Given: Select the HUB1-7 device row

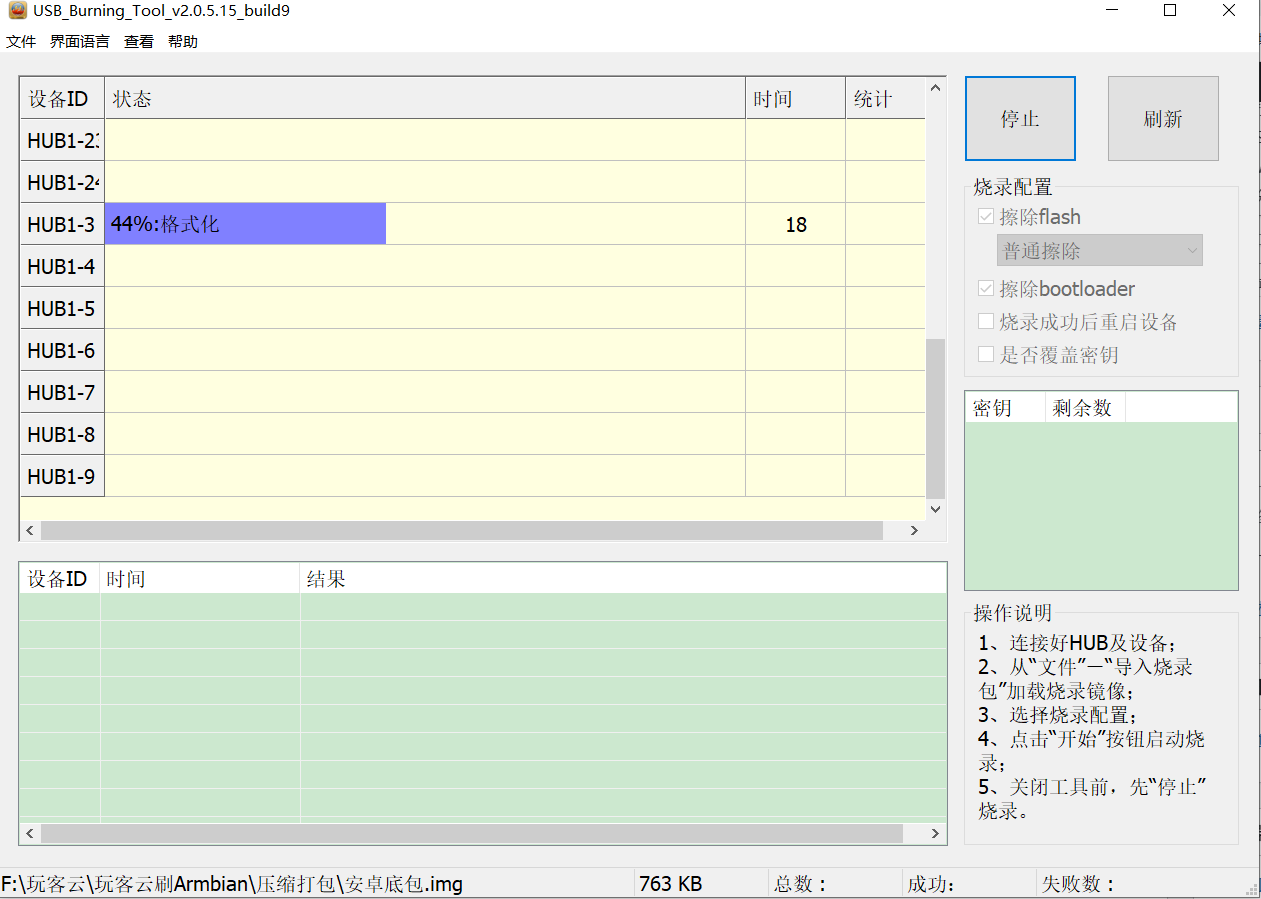Looking at the screenshot, I should click(x=473, y=392).
